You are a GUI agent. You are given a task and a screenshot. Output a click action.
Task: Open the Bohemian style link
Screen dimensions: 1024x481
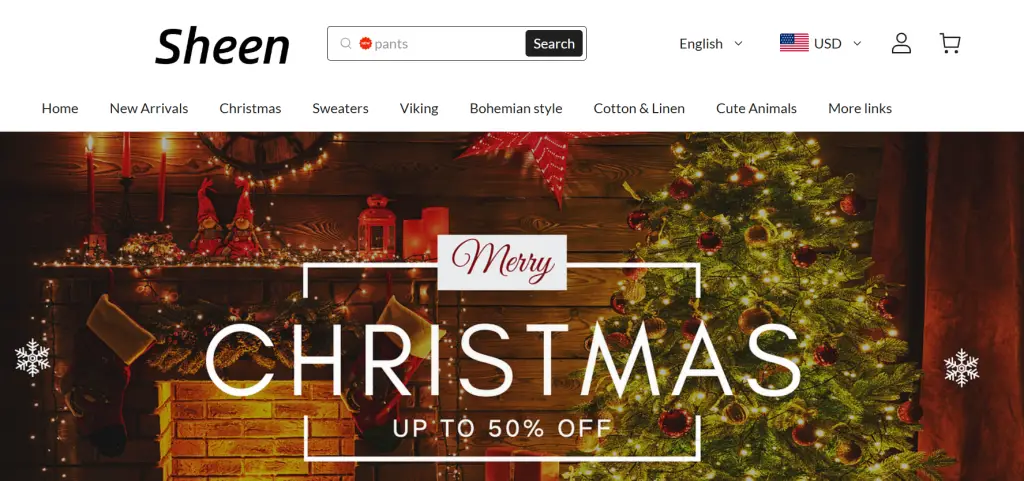point(516,108)
